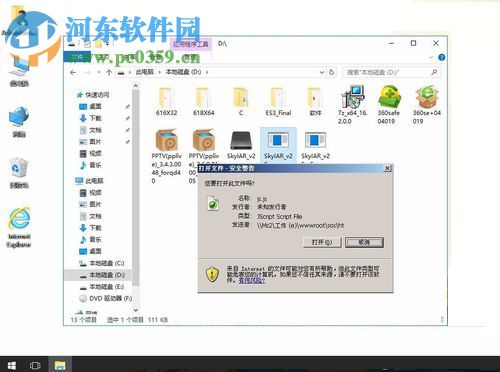Select the SkyIAR_v2 item with black drive icon

[x=241, y=145]
